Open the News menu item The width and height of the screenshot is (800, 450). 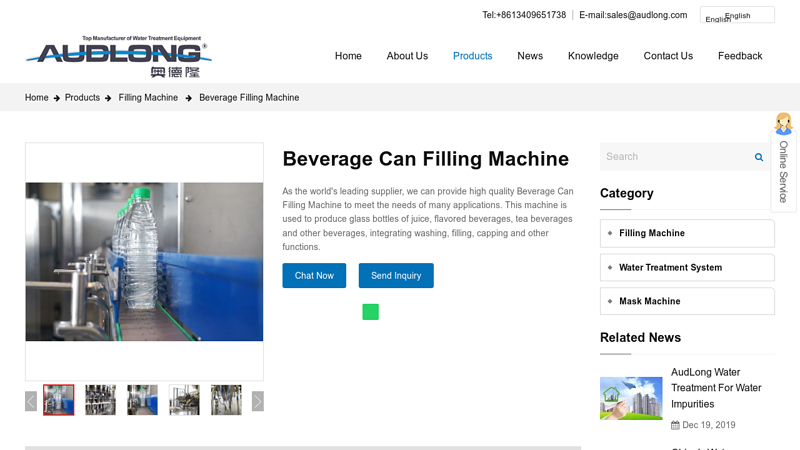pos(530,56)
